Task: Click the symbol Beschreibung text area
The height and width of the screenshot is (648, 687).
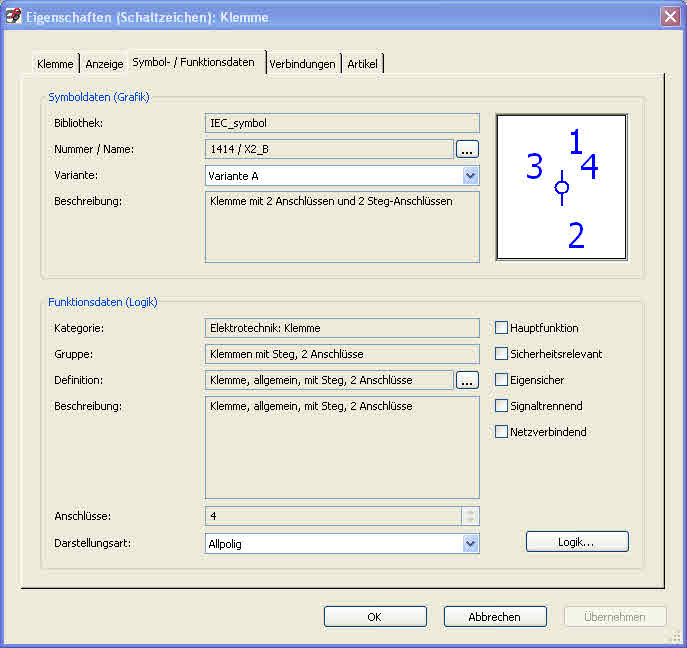Action: pyautogui.click(x=342, y=227)
